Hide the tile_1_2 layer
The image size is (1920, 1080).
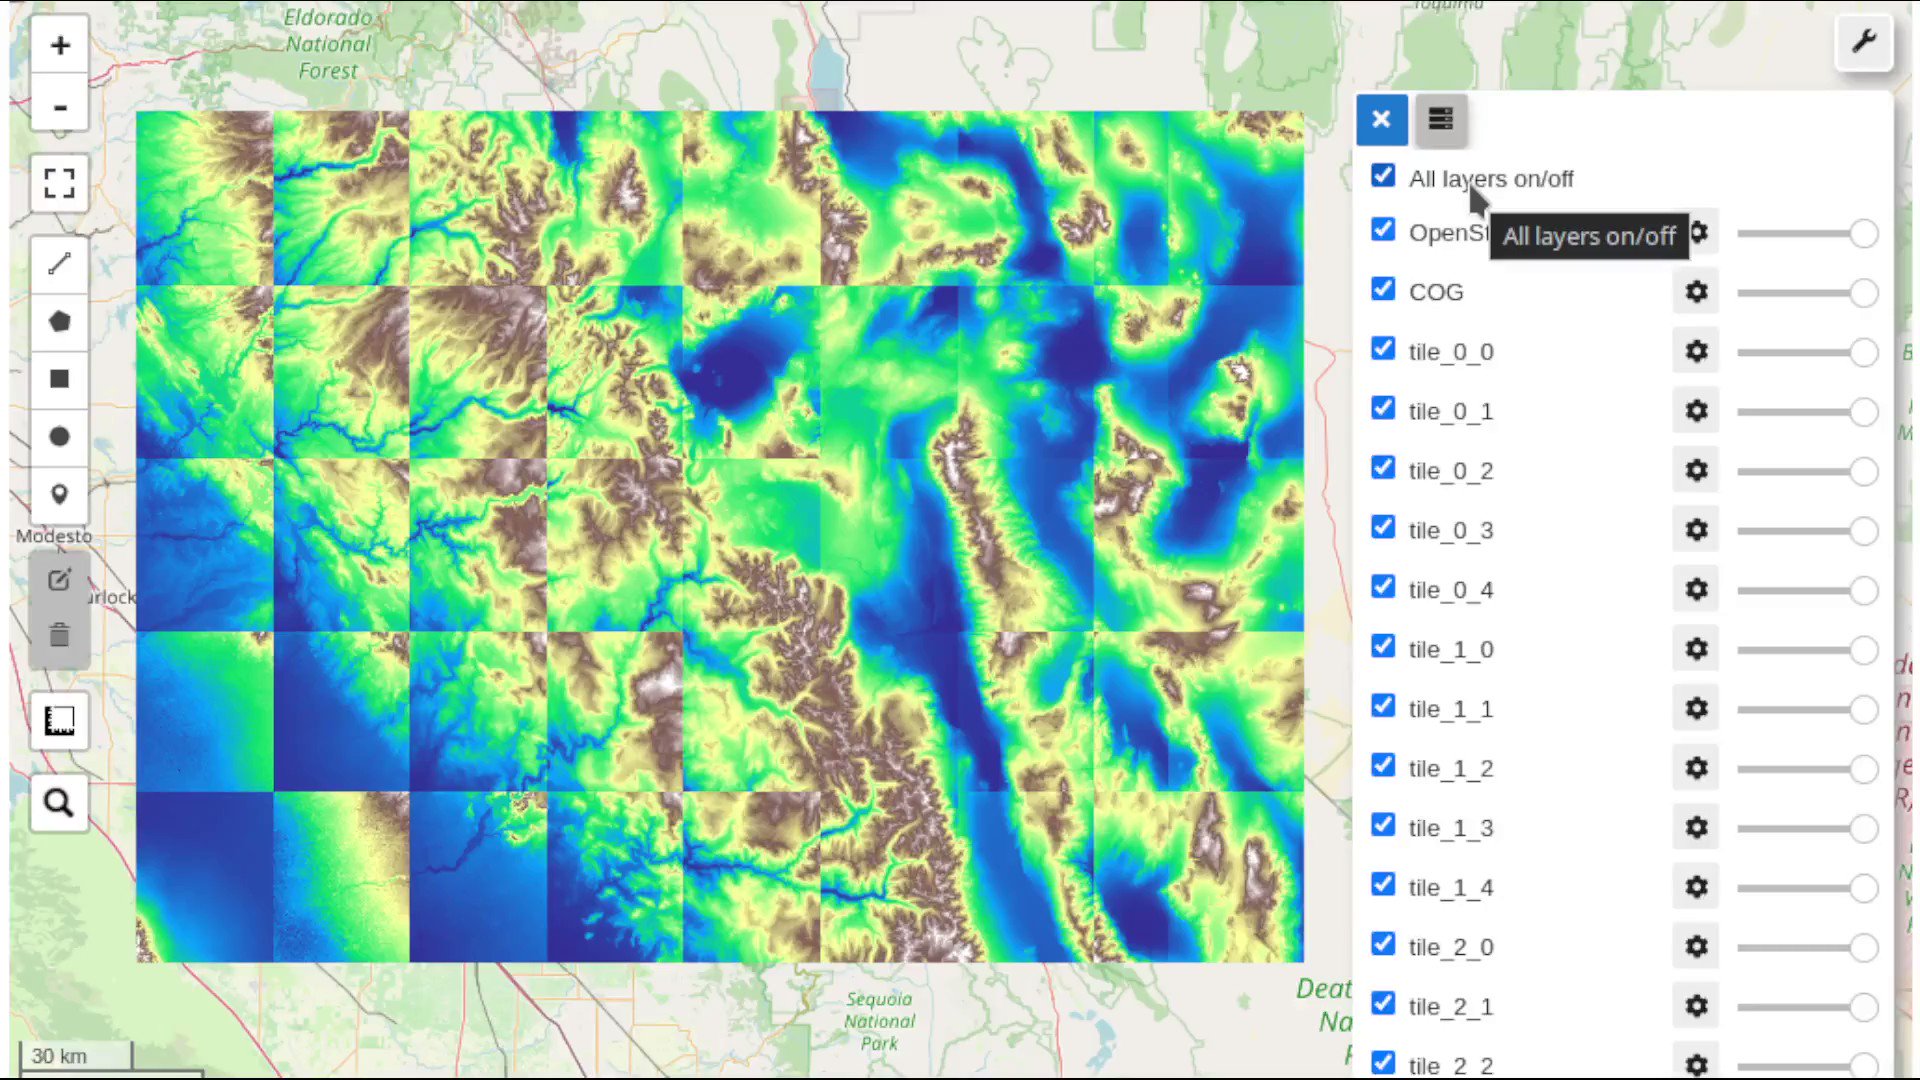point(1382,765)
